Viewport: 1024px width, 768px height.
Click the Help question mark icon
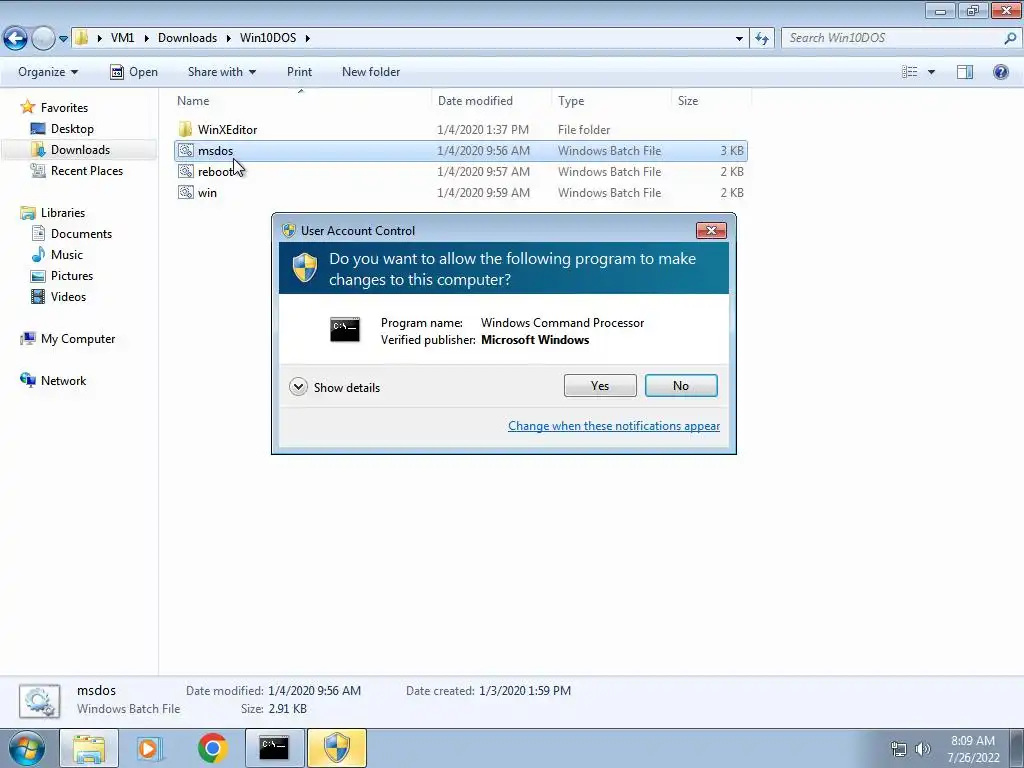(x=1000, y=72)
